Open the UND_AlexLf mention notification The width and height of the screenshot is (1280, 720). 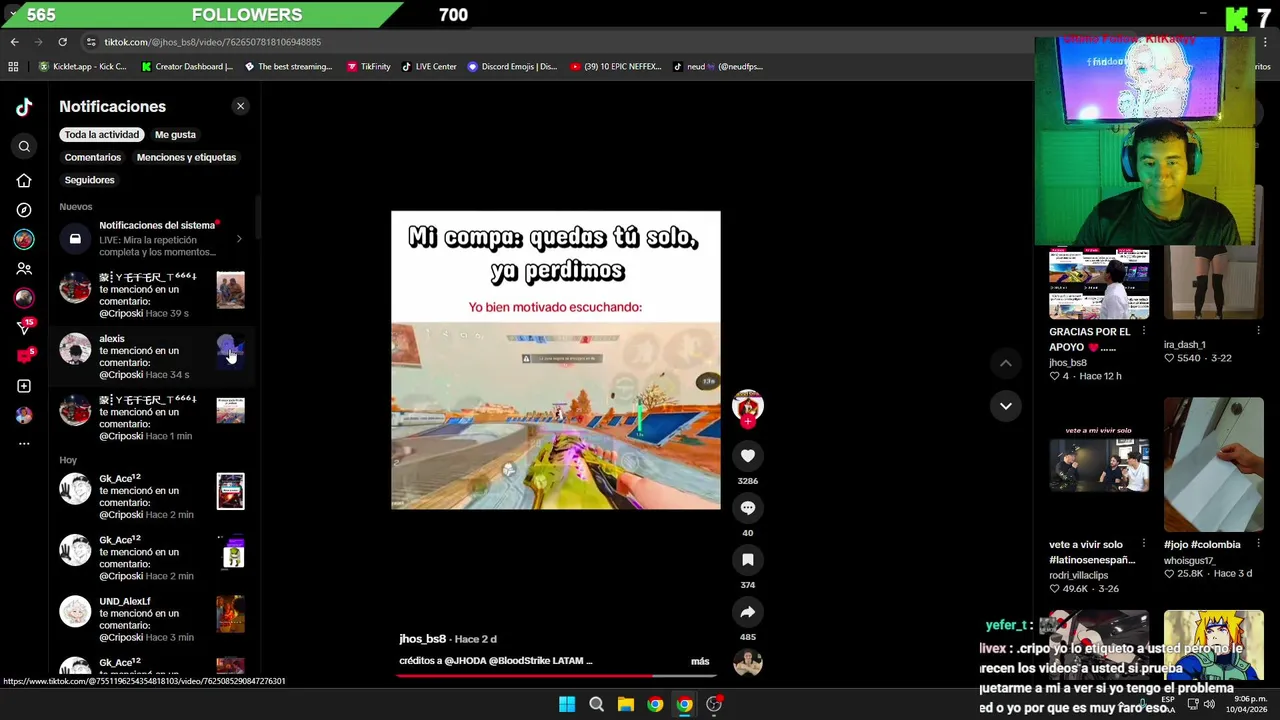152,619
